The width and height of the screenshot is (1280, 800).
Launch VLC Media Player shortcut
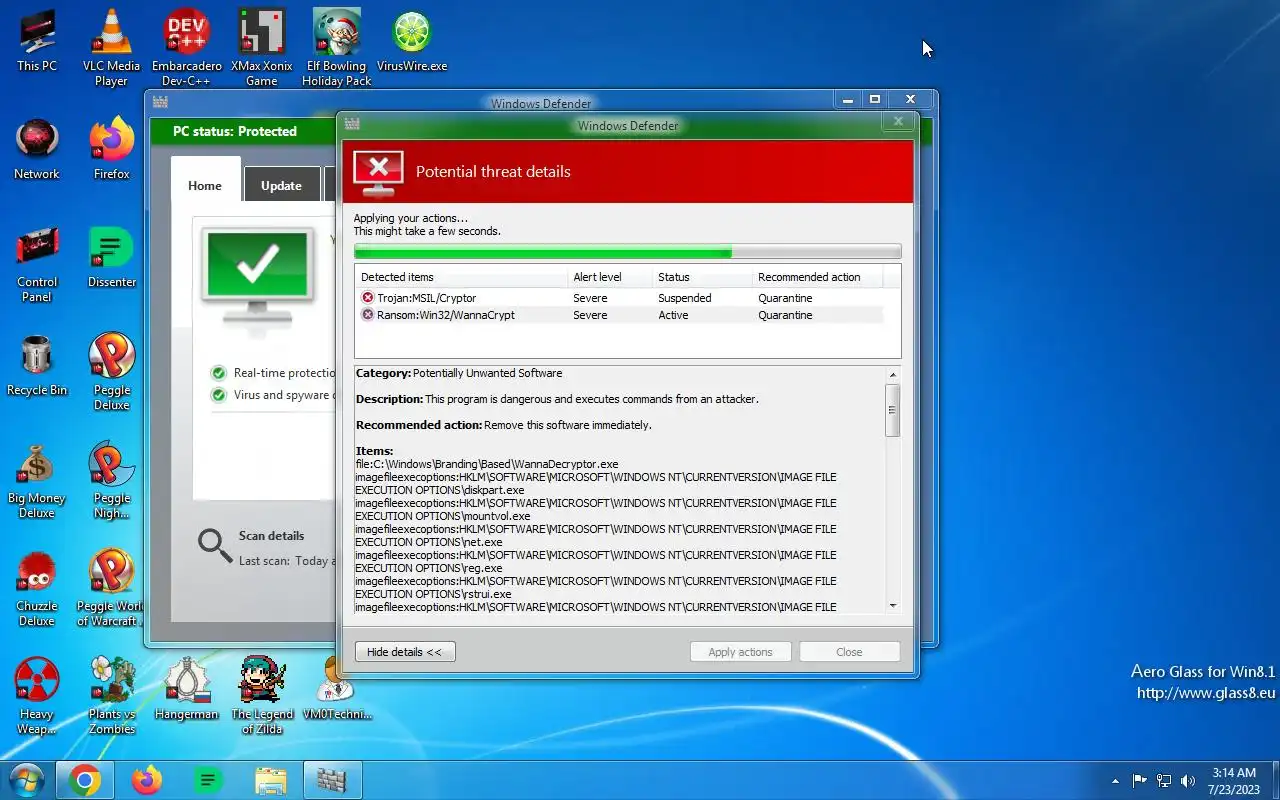tap(111, 48)
